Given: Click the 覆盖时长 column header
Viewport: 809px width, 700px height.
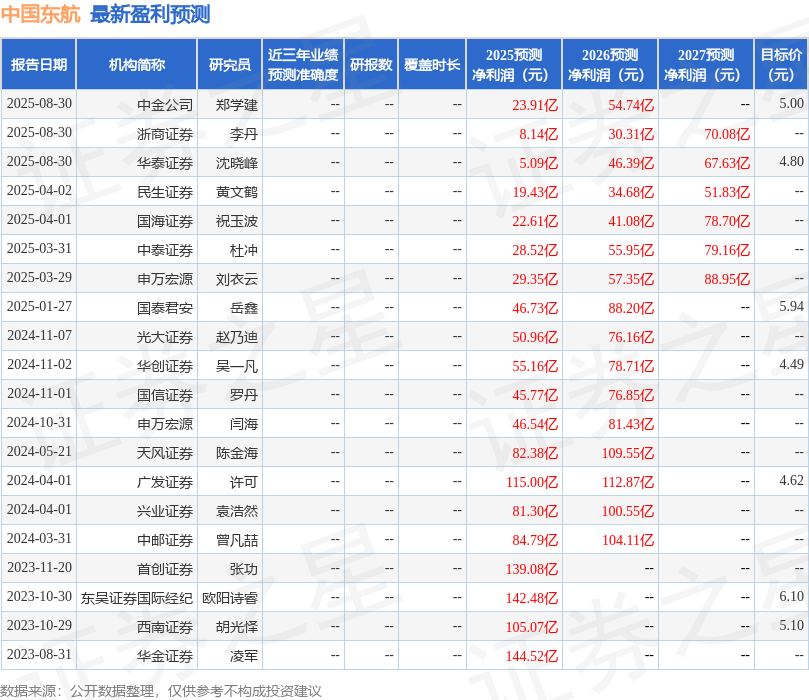Looking at the screenshot, I should [x=432, y=64].
